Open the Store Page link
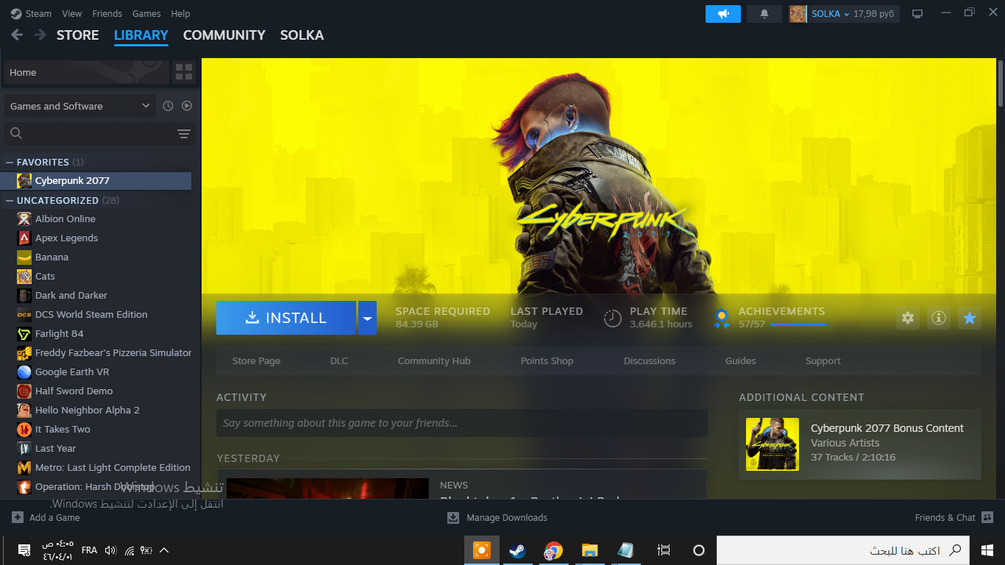Image resolution: width=1005 pixels, height=565 pixels. pyautogui.click(x=256, y=361)
